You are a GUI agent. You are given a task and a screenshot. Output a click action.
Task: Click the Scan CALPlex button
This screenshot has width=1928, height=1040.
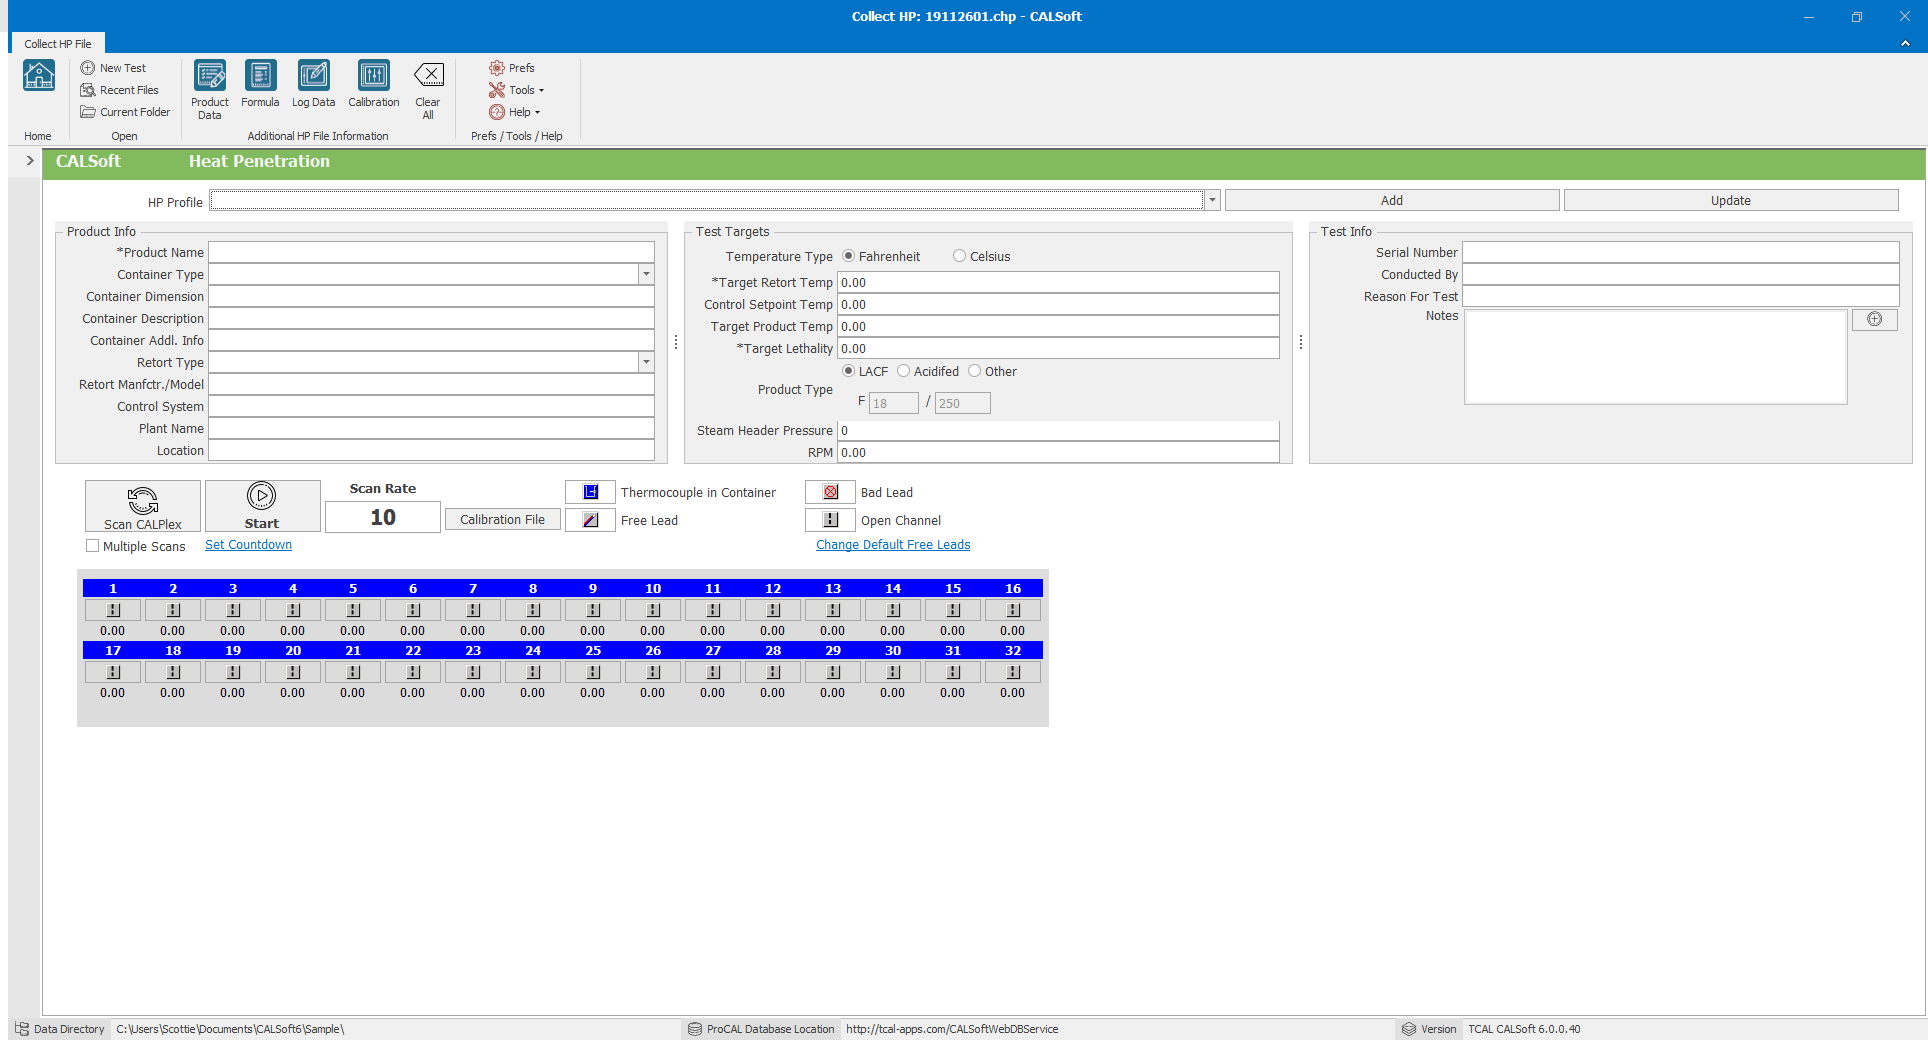(143, 506)
